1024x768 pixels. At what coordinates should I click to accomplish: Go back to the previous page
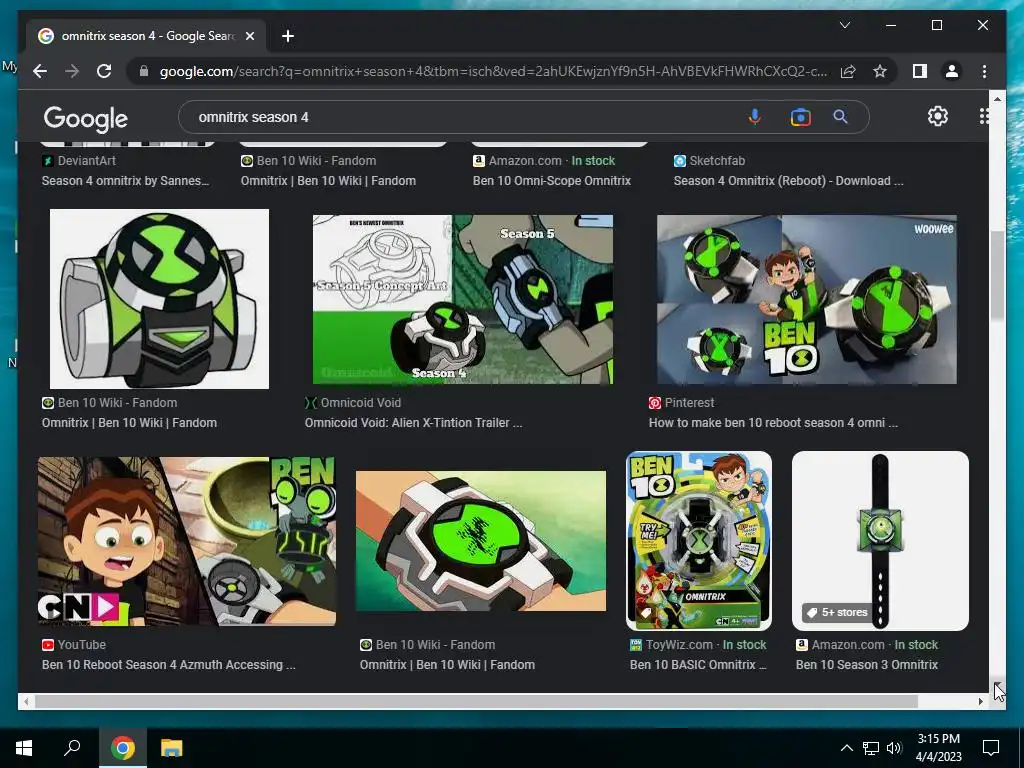tap(40, 71)
